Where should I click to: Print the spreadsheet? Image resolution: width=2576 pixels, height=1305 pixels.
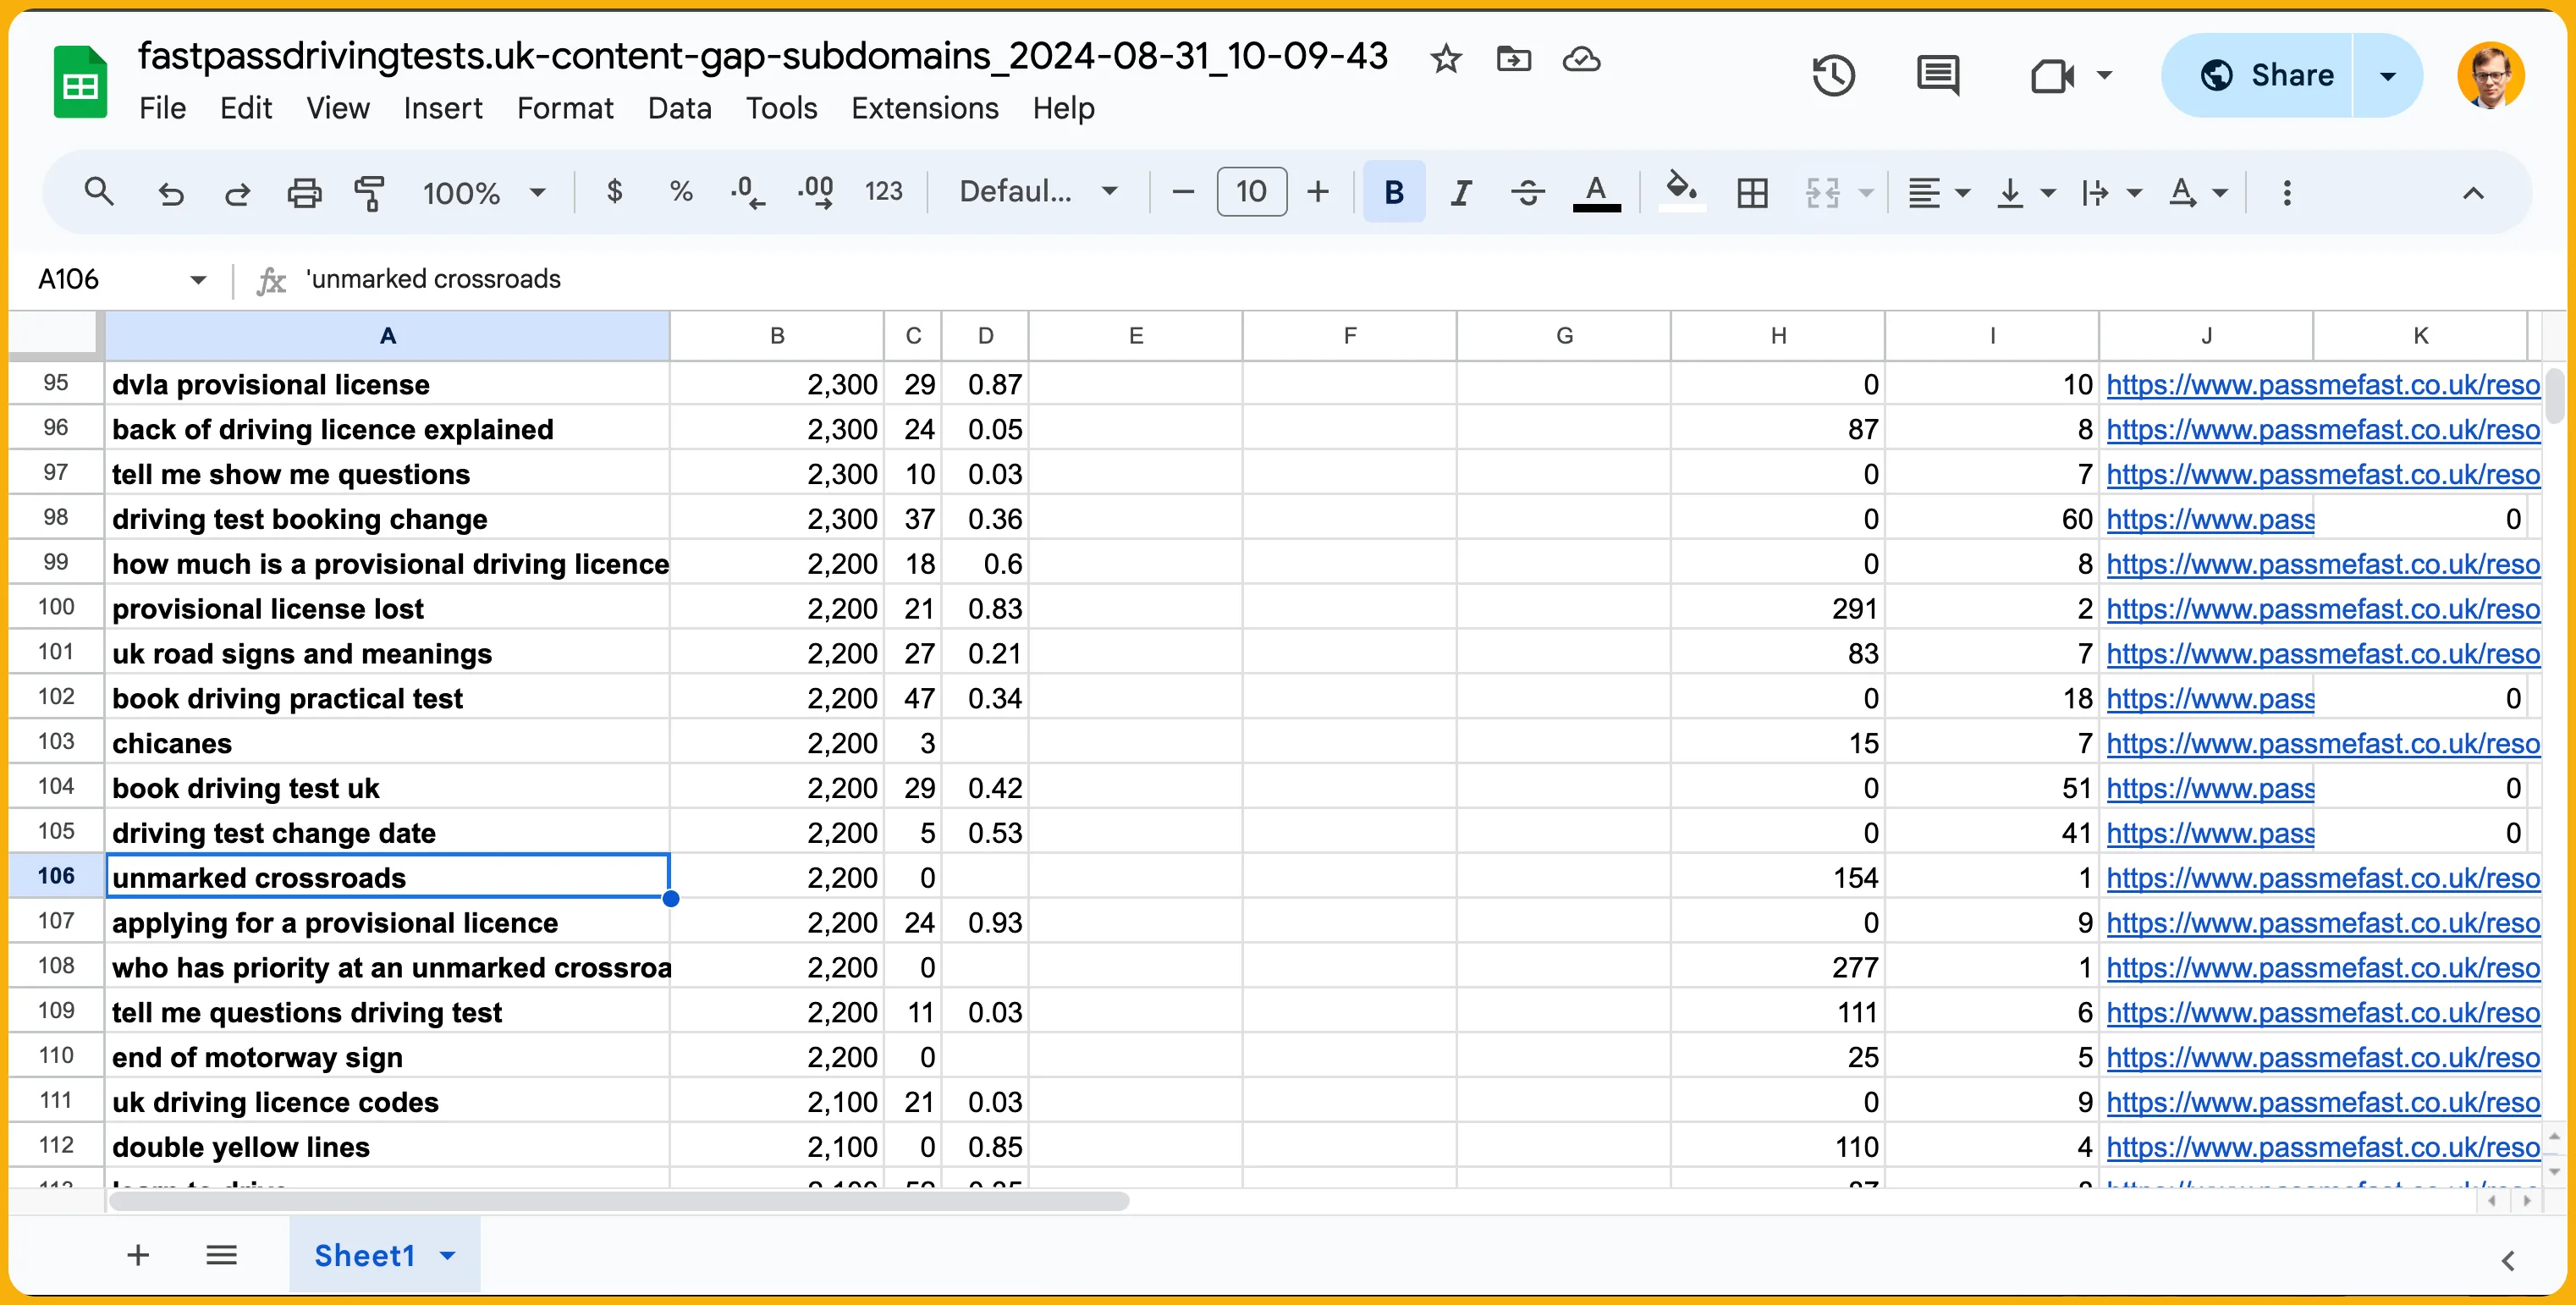coord(304,192)
